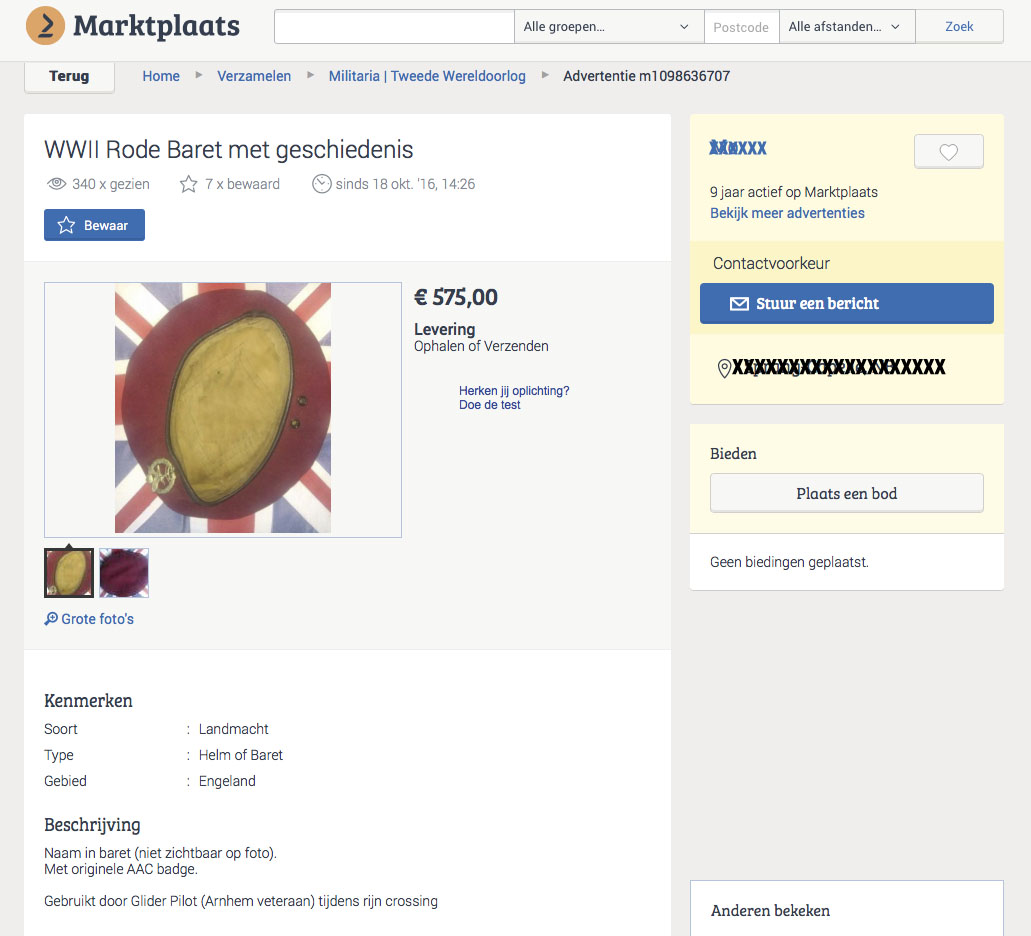The width and height of the screenshot is (1031, 936).
Task: Click the star saved-count icon
Action: click(x=188, y=184)
